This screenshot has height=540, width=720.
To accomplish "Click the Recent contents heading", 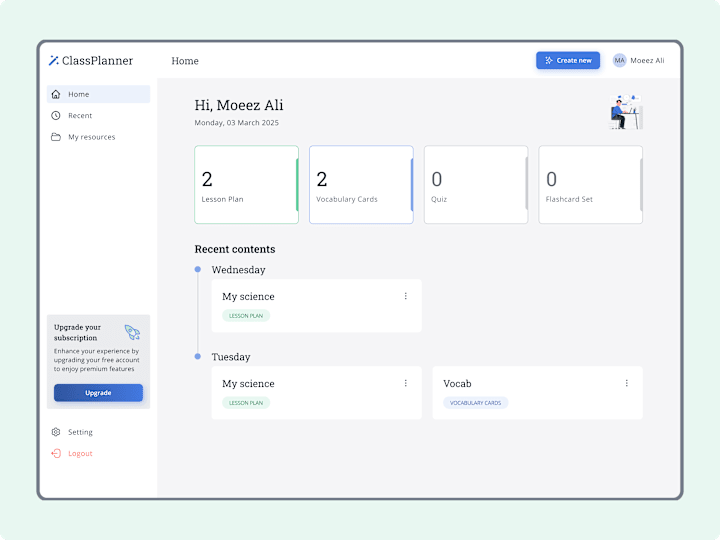I will click(235, 249).
